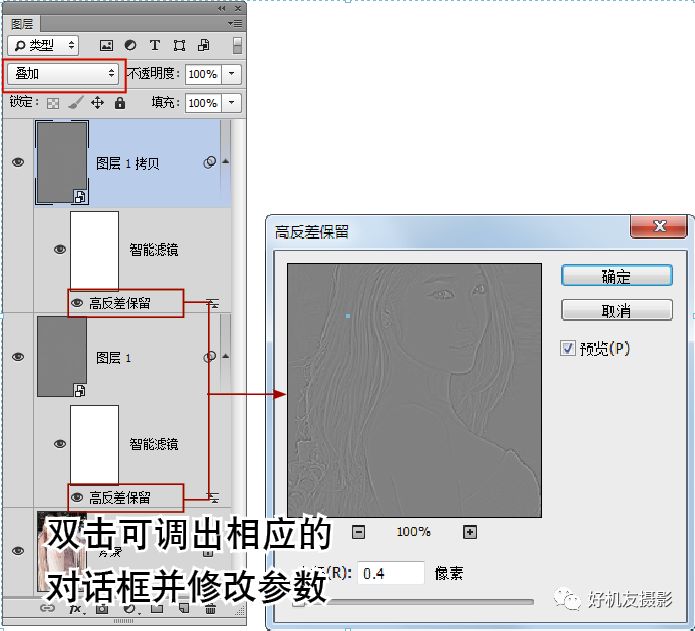Collapse smart filters arrow on 图层 1 拷贝
The image size is (695, 631).
click(x=226, y=161)
